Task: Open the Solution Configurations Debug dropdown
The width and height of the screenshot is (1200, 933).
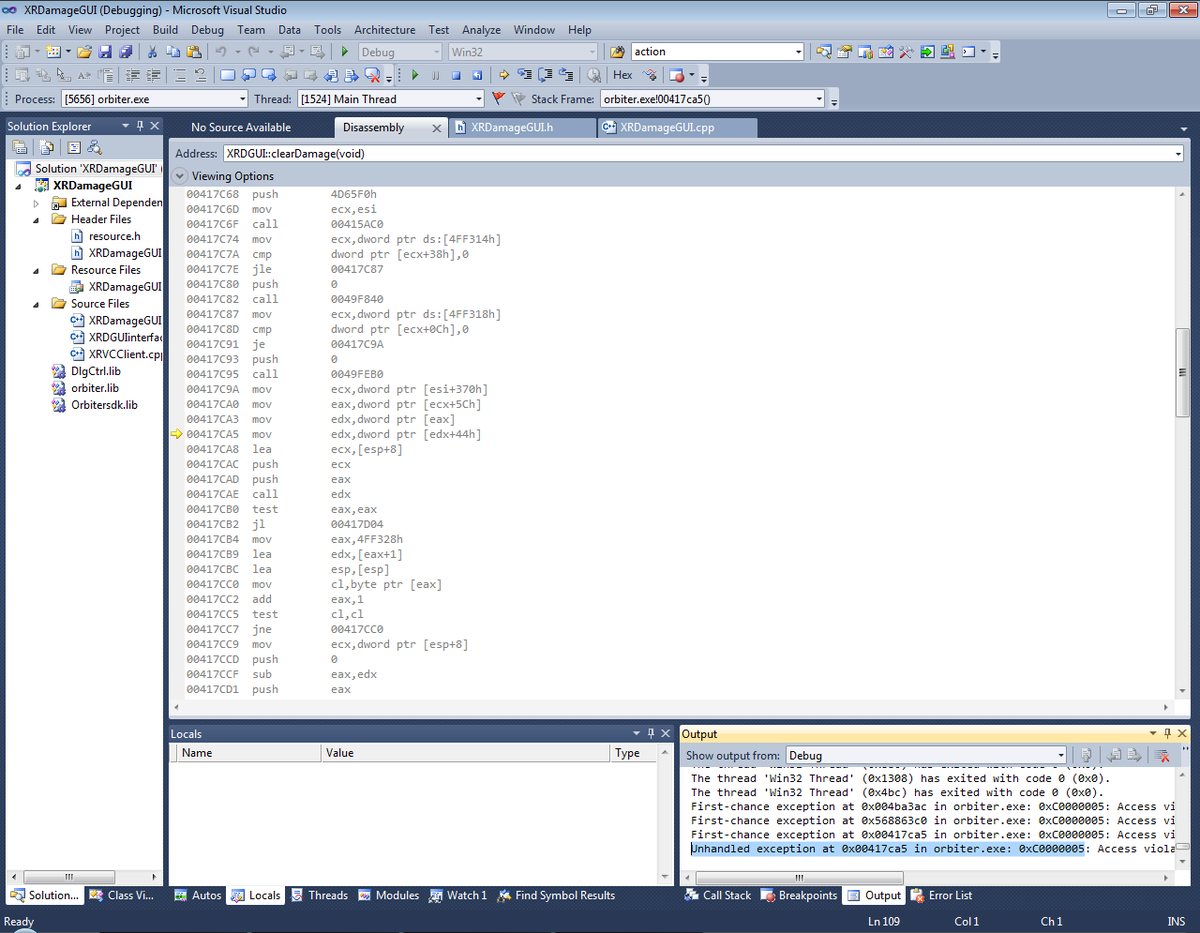Action: (399, 52)
